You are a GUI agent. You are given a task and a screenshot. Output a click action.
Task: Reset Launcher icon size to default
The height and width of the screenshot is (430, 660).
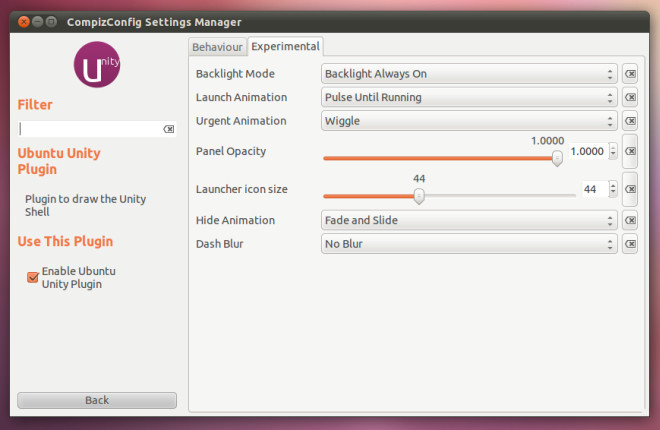click(x=630, y=189)
